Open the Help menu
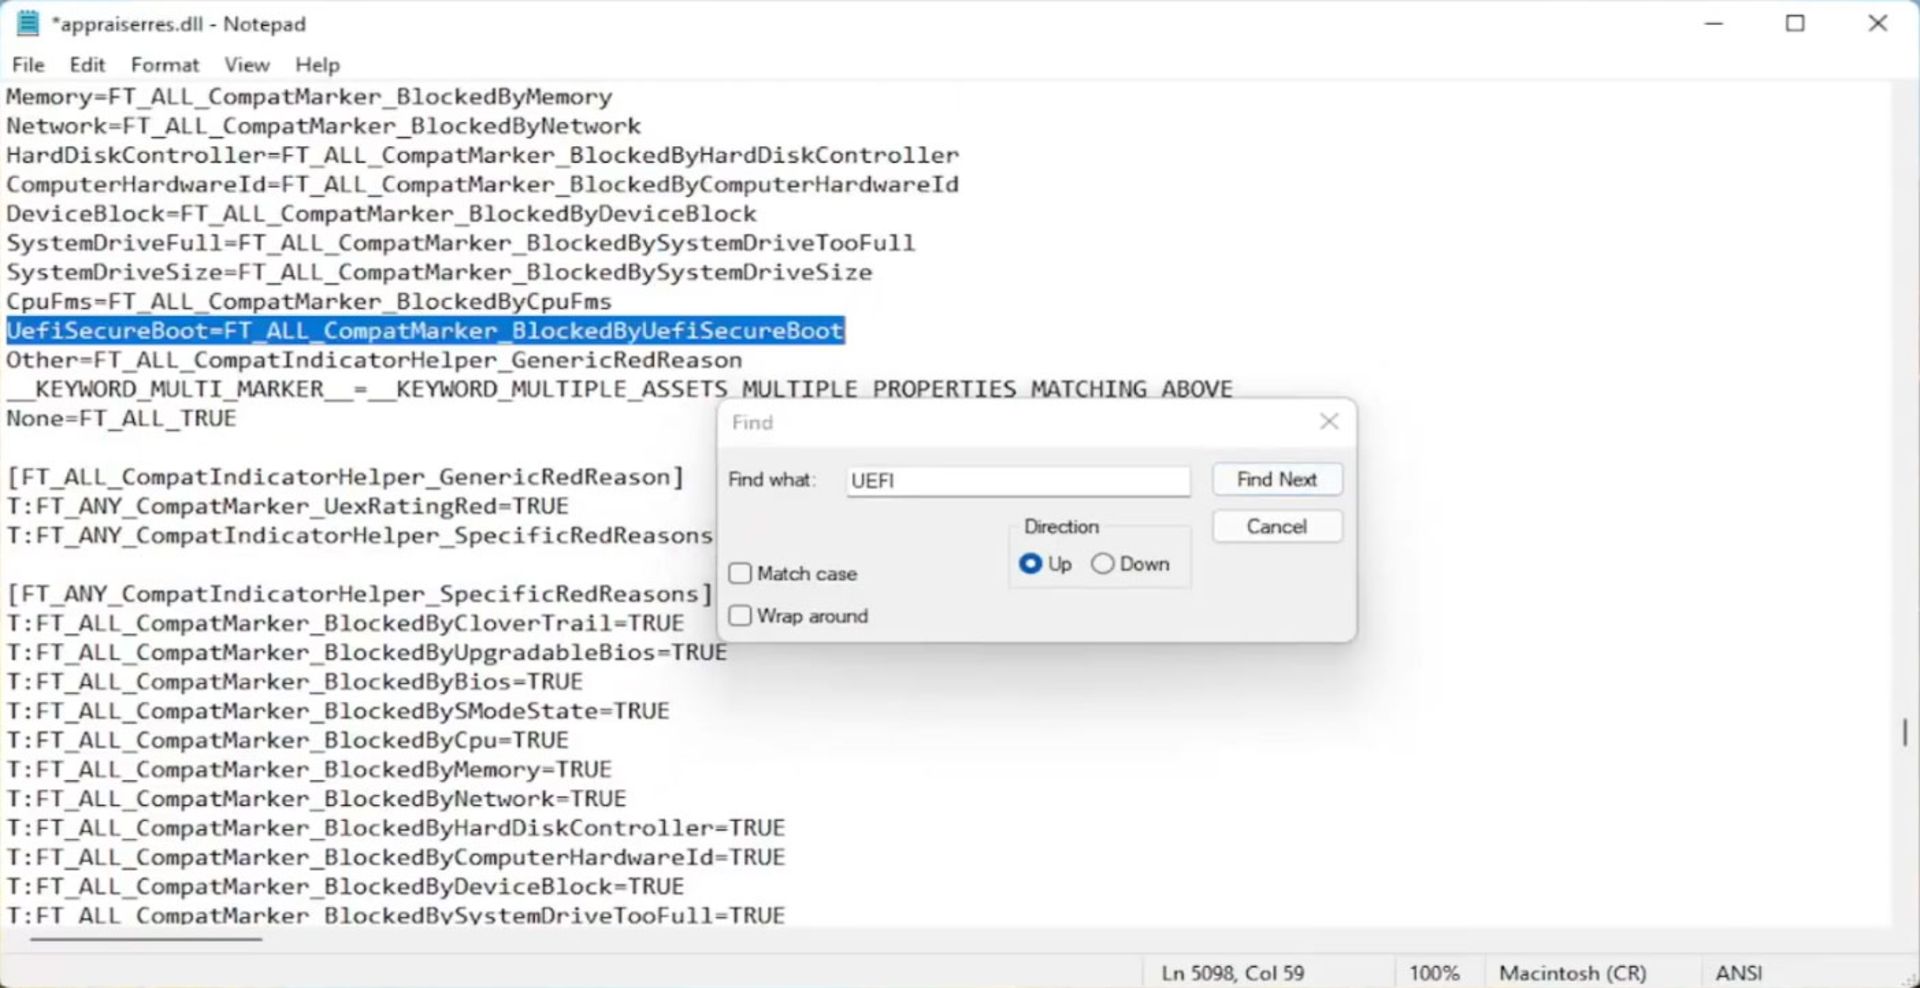The width and height of the screenshot is (1920, 988). point(317,65)
